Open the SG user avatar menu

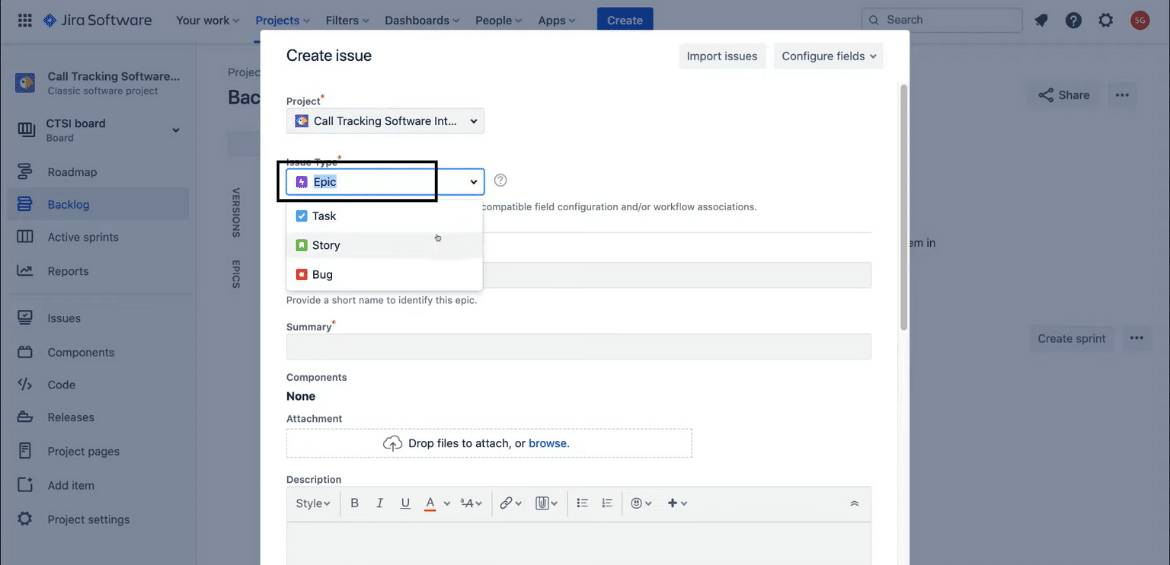1139,20
